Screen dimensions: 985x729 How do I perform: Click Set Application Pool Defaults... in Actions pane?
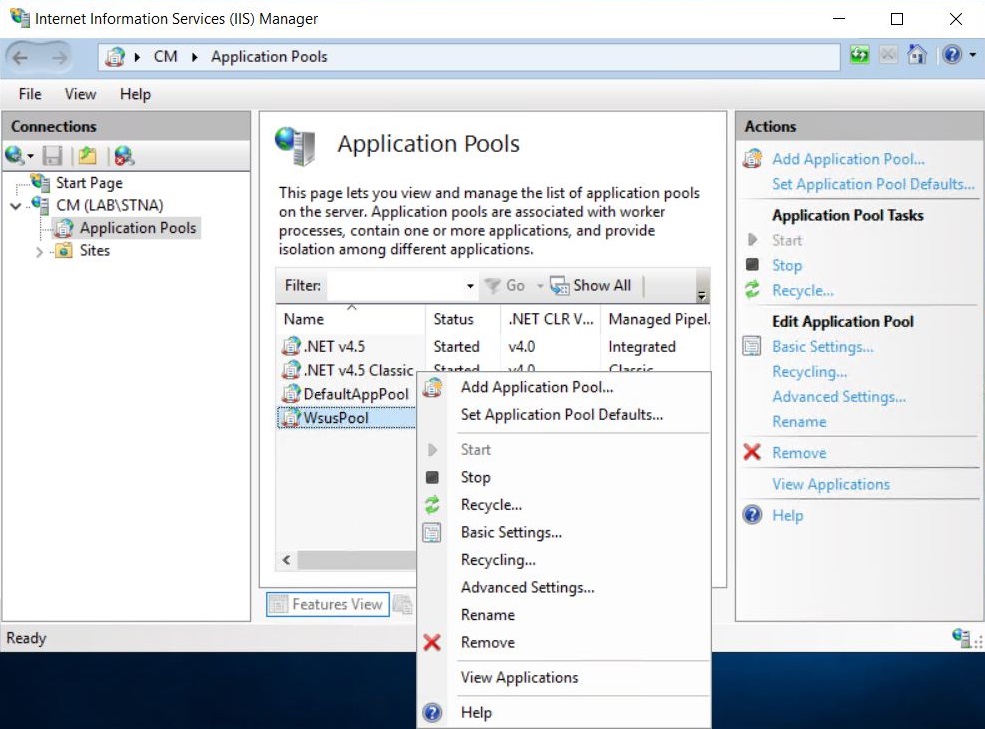point(872,184)
